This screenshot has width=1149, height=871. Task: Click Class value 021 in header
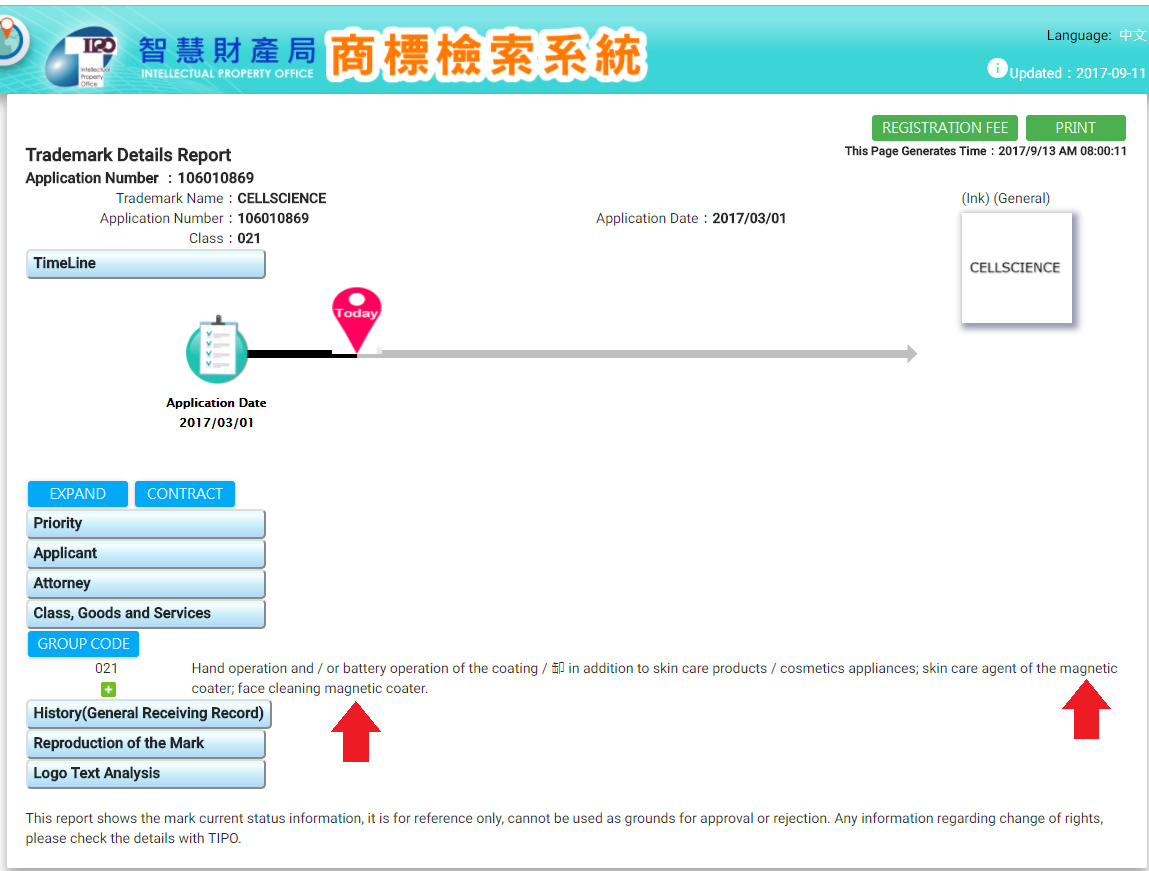[248, 238]
